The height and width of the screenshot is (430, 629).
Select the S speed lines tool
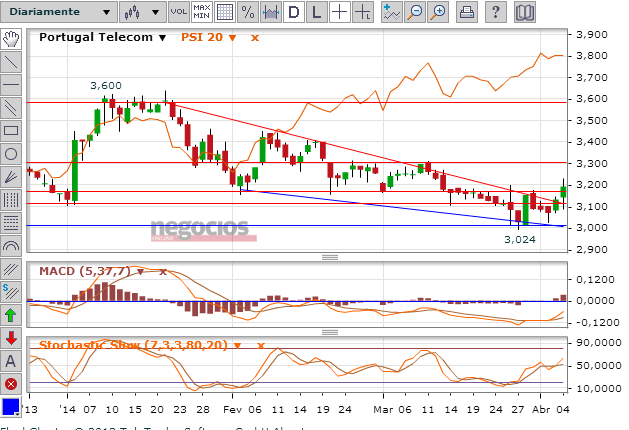coord(11,292)
